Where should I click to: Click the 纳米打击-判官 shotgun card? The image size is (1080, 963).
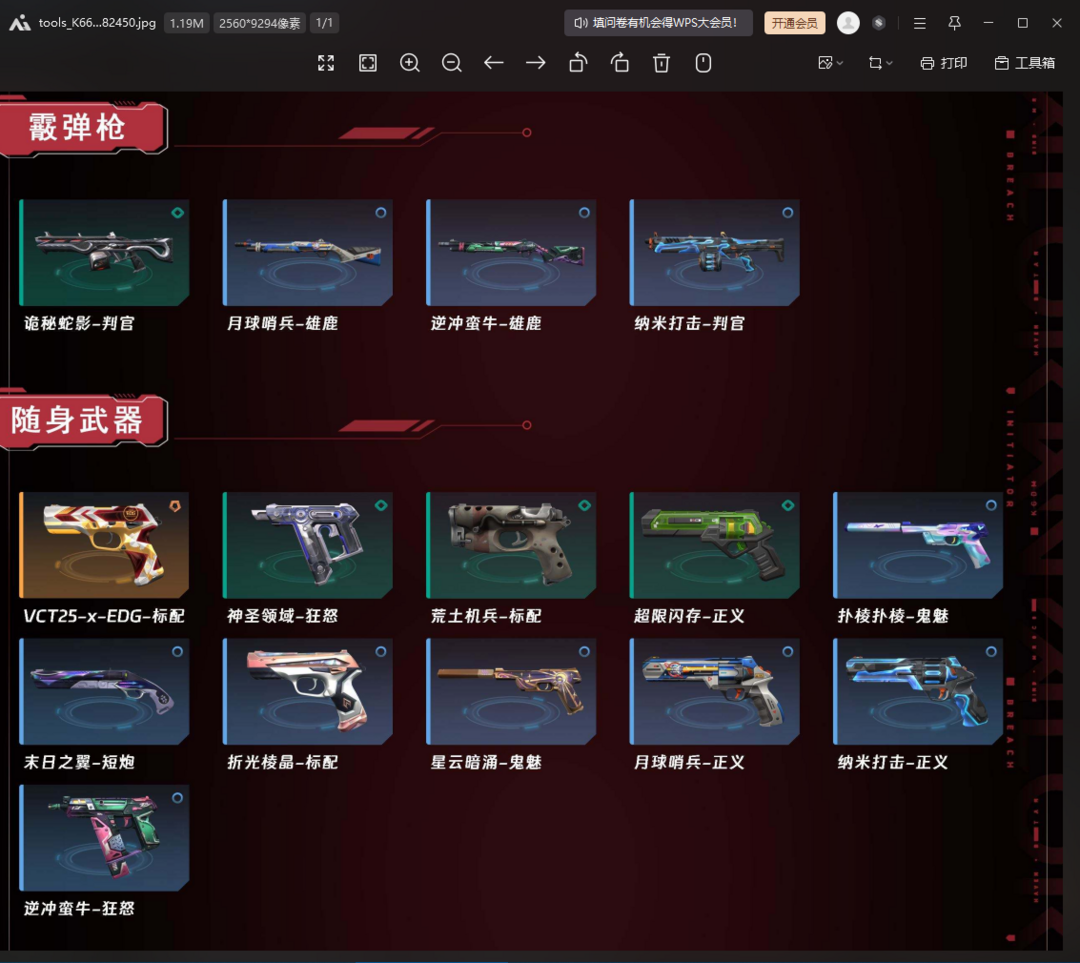pyautogui.click(x=714, y=253)
